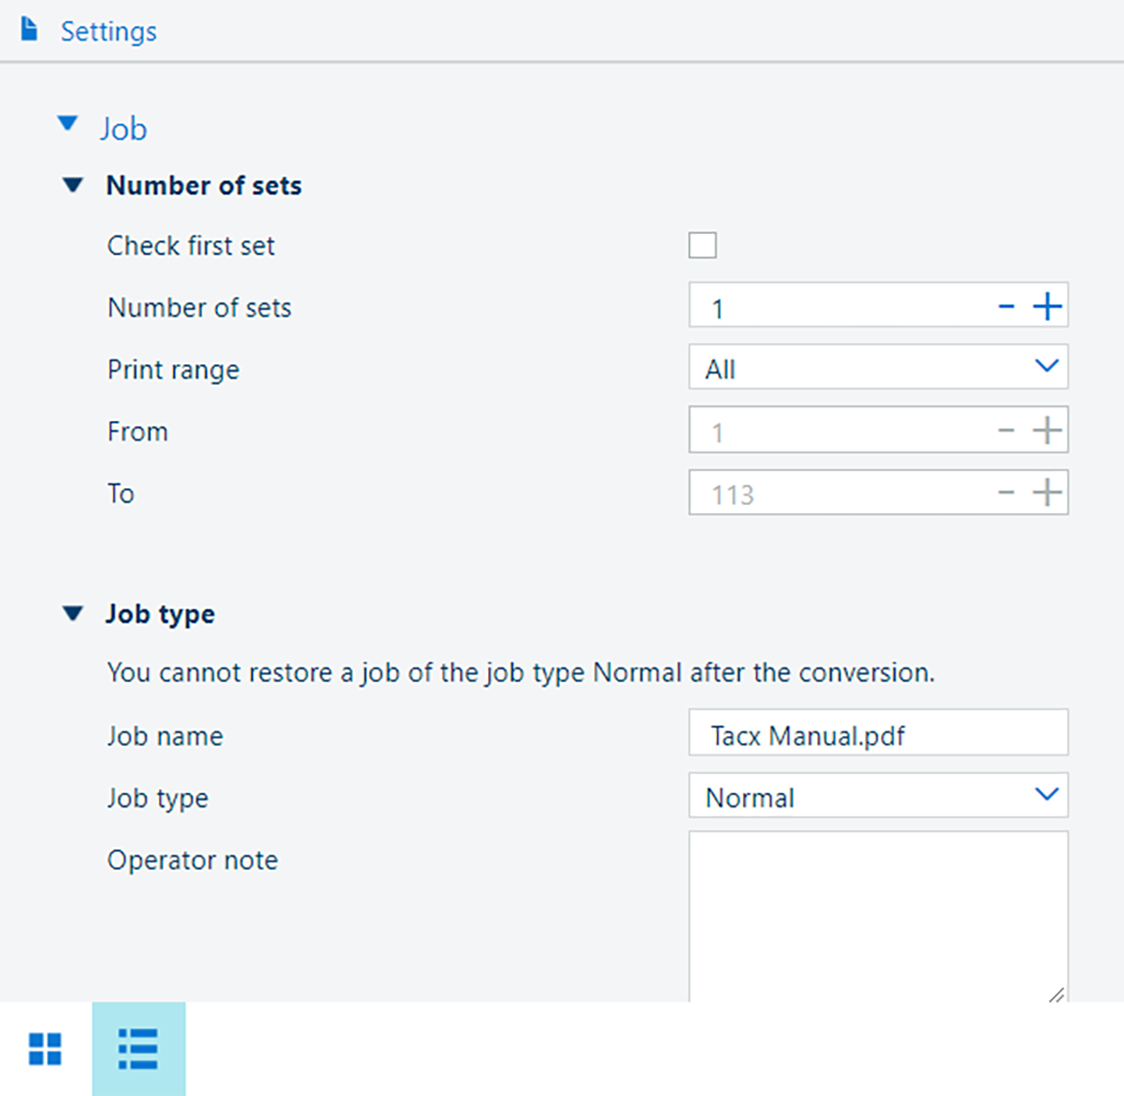Open the Job type dropdown
The image size is (1124, 1096).
coord(877,796)
